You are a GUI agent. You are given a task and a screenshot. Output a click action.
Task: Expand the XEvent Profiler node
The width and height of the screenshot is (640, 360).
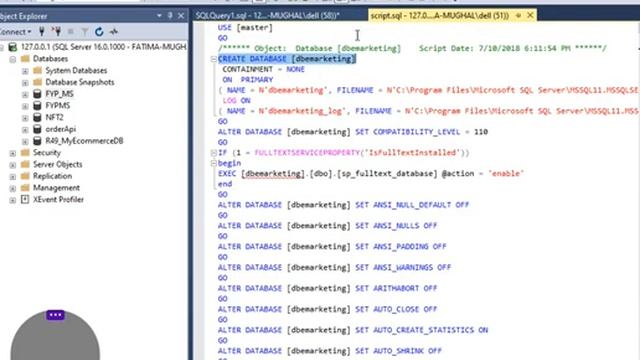[x=13, y=200]
